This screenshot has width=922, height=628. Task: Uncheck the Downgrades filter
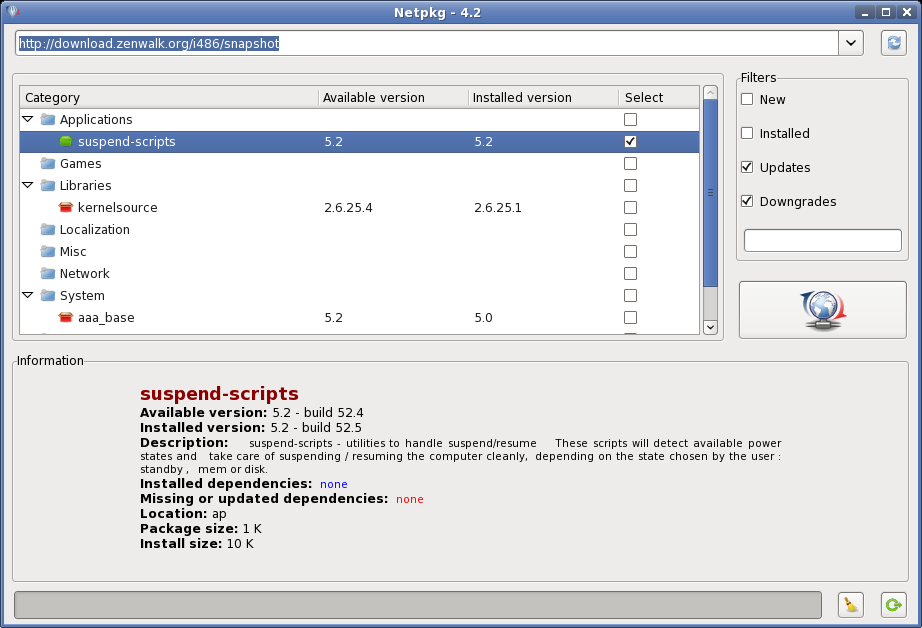[747, 202]
